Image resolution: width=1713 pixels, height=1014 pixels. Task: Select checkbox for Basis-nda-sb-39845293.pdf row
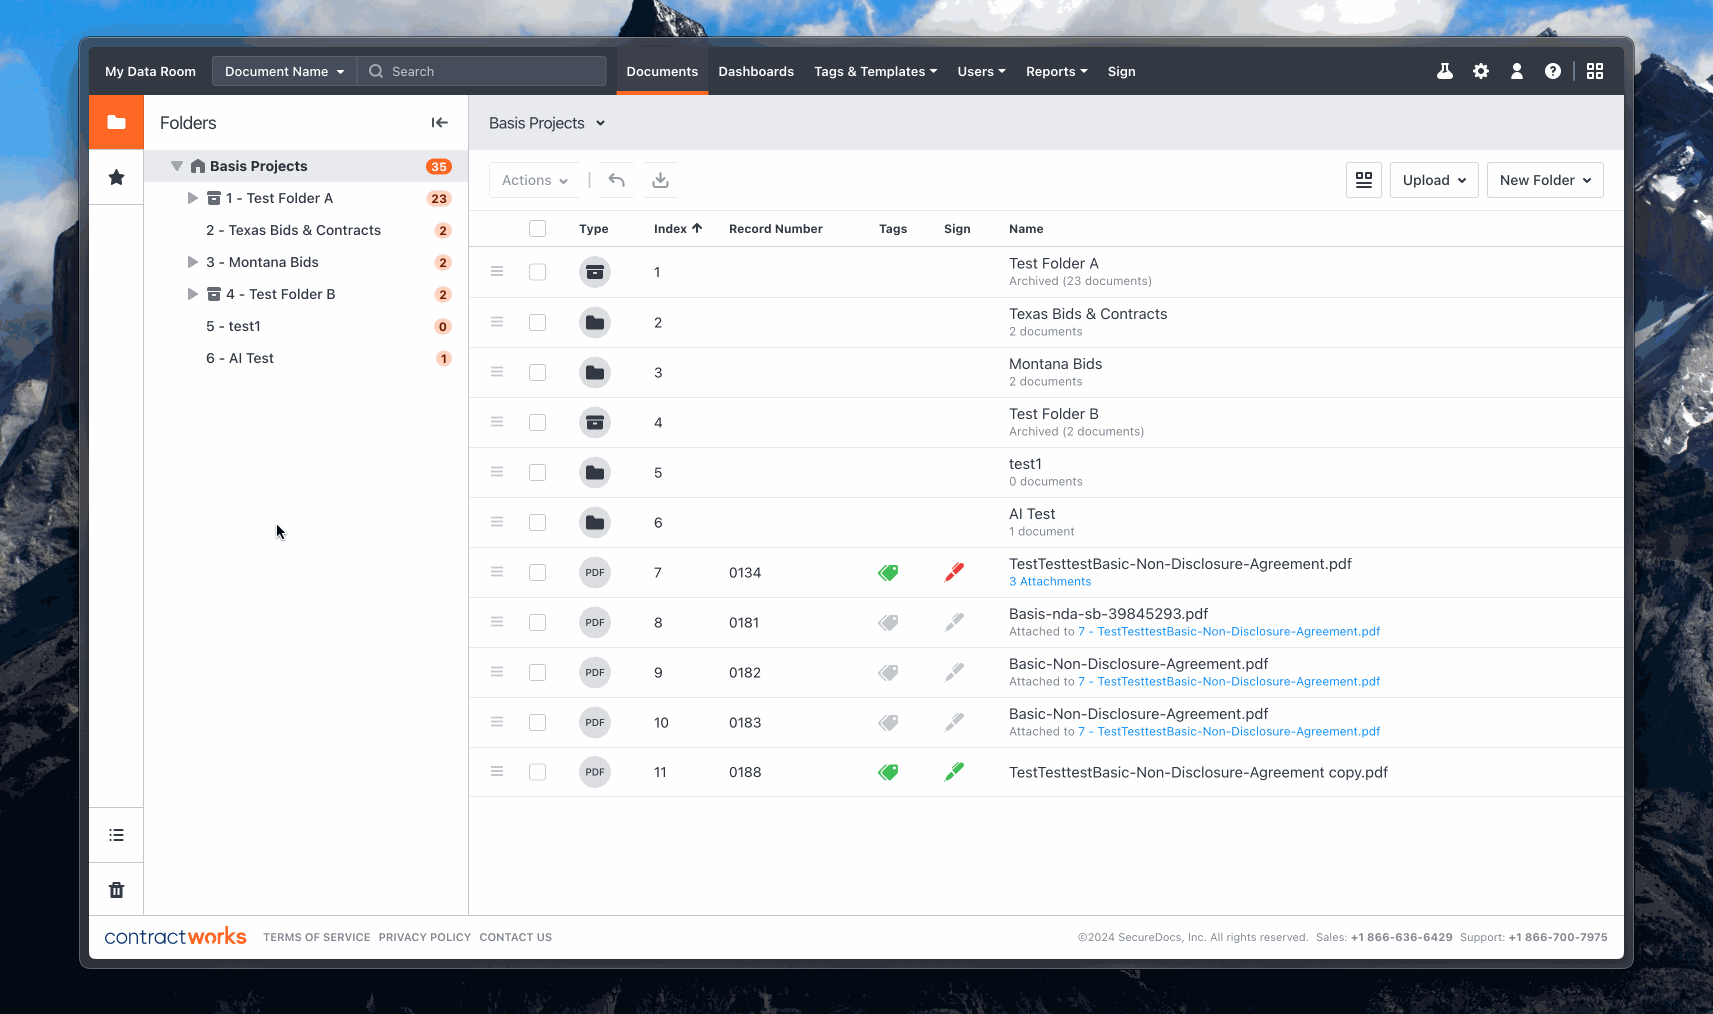click(537, 622)
